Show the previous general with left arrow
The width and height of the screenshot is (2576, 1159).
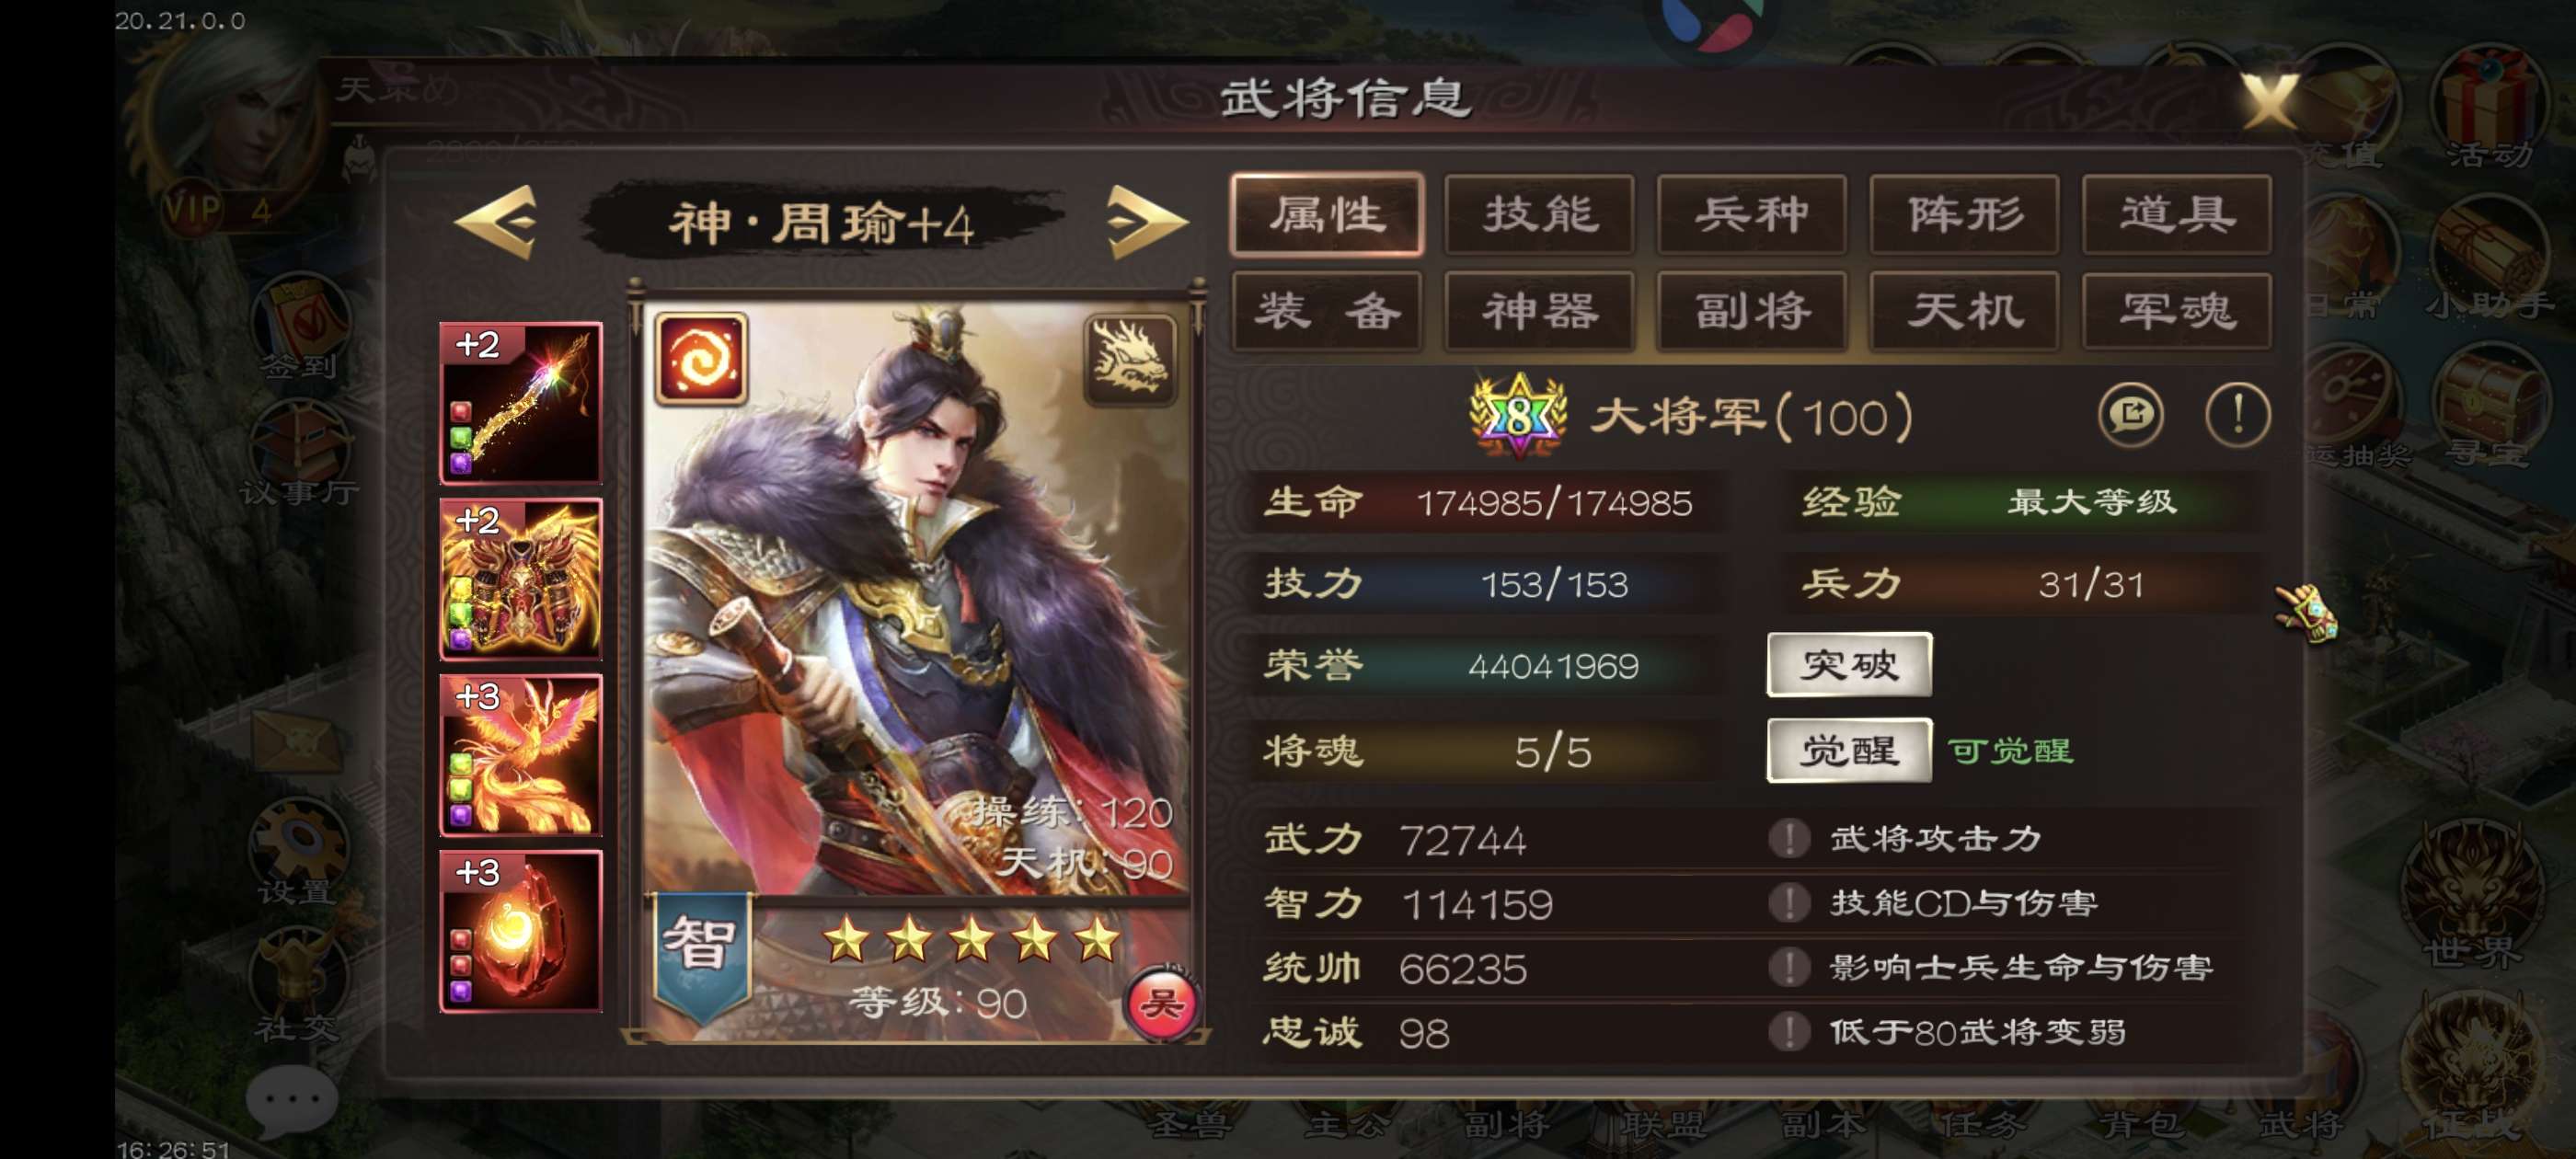tap(496, 221)
